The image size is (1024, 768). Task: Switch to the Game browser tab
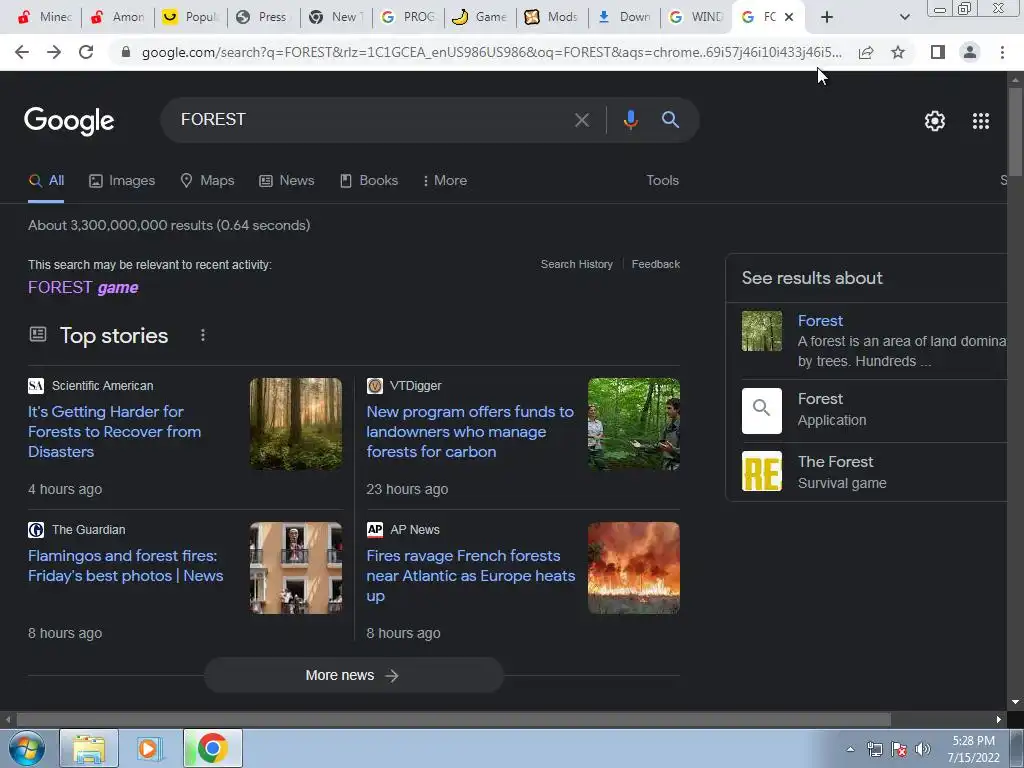click(x=480, y=17)
